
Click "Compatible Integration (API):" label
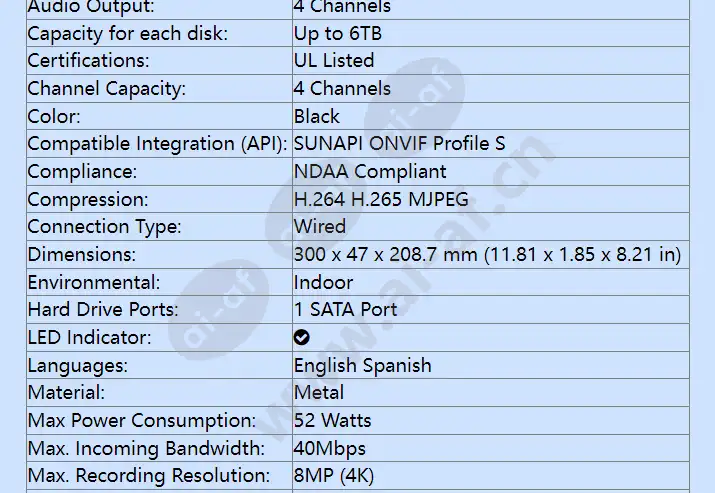[x=157, y=144]
